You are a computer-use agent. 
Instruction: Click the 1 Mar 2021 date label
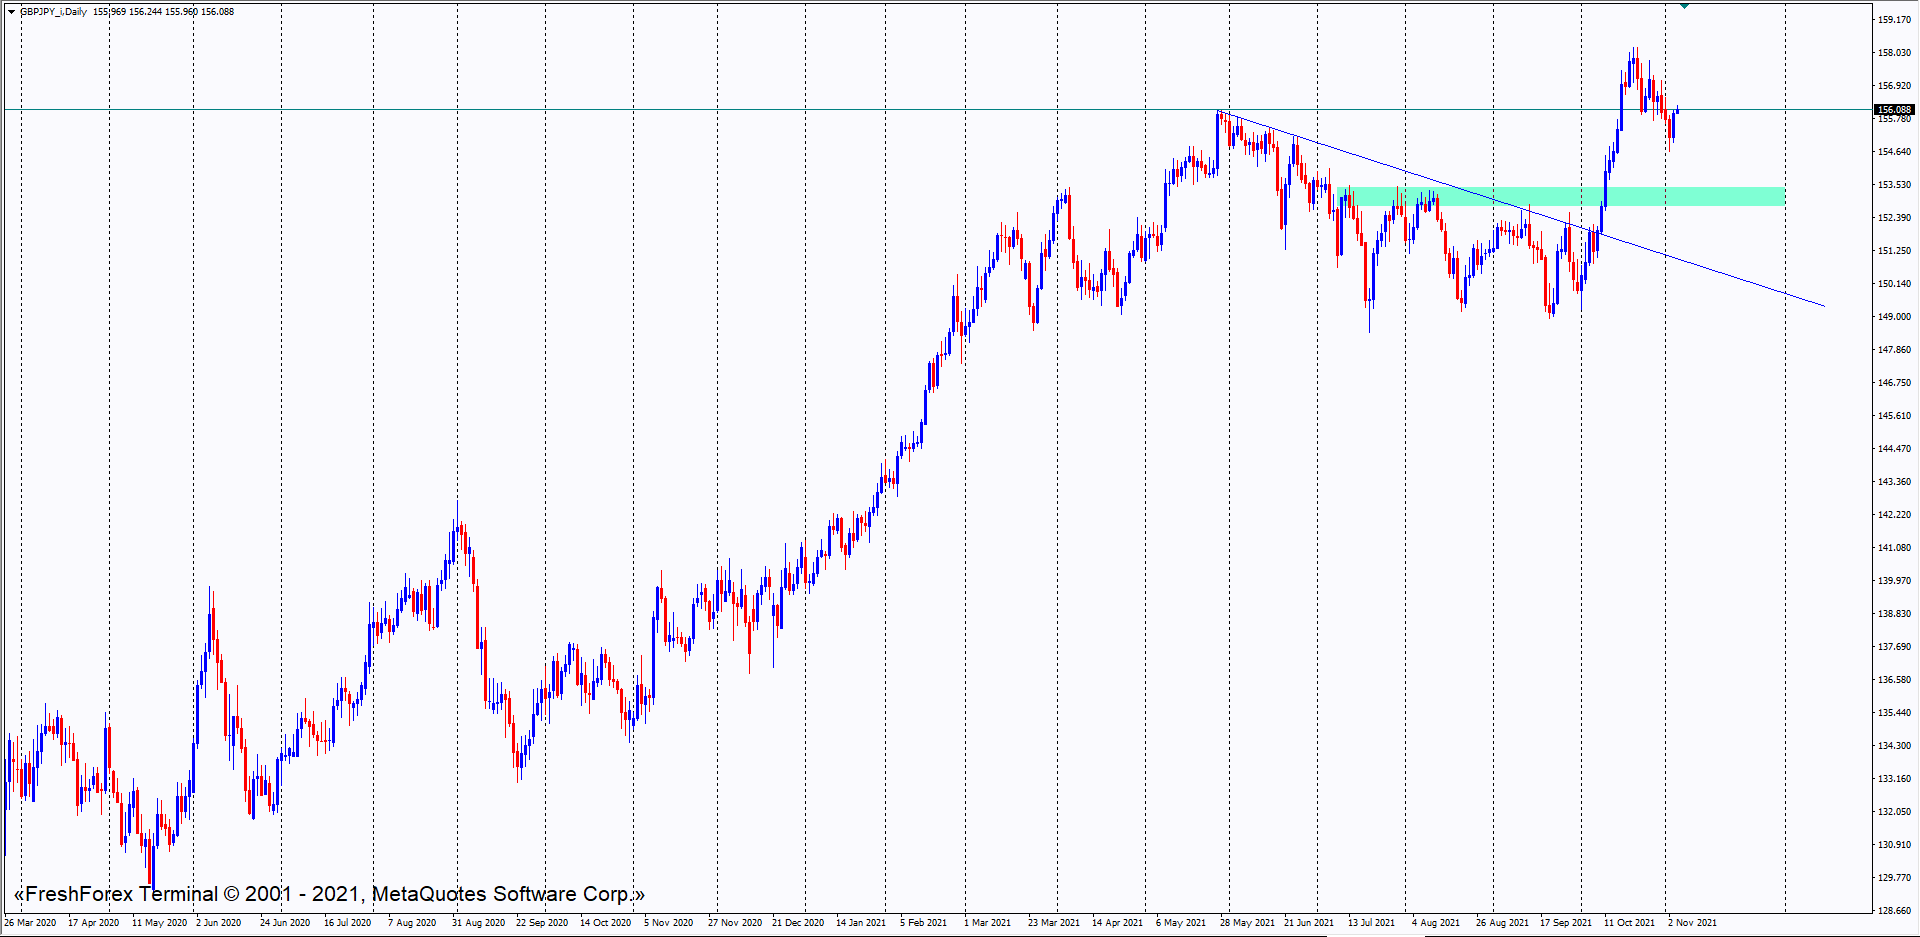pyautogui.click(x=987, y=923)
